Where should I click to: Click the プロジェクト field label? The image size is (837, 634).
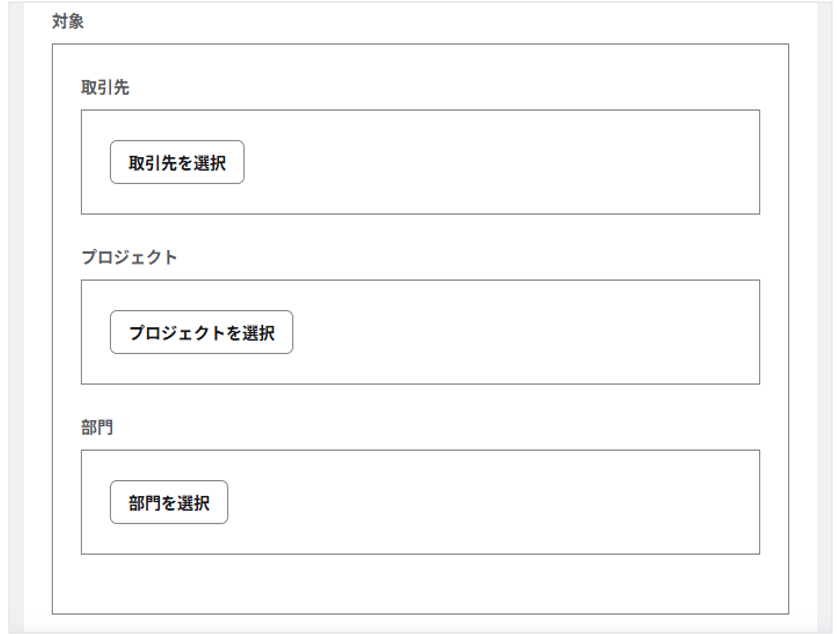pyautogui.click(x=129, y=257)
